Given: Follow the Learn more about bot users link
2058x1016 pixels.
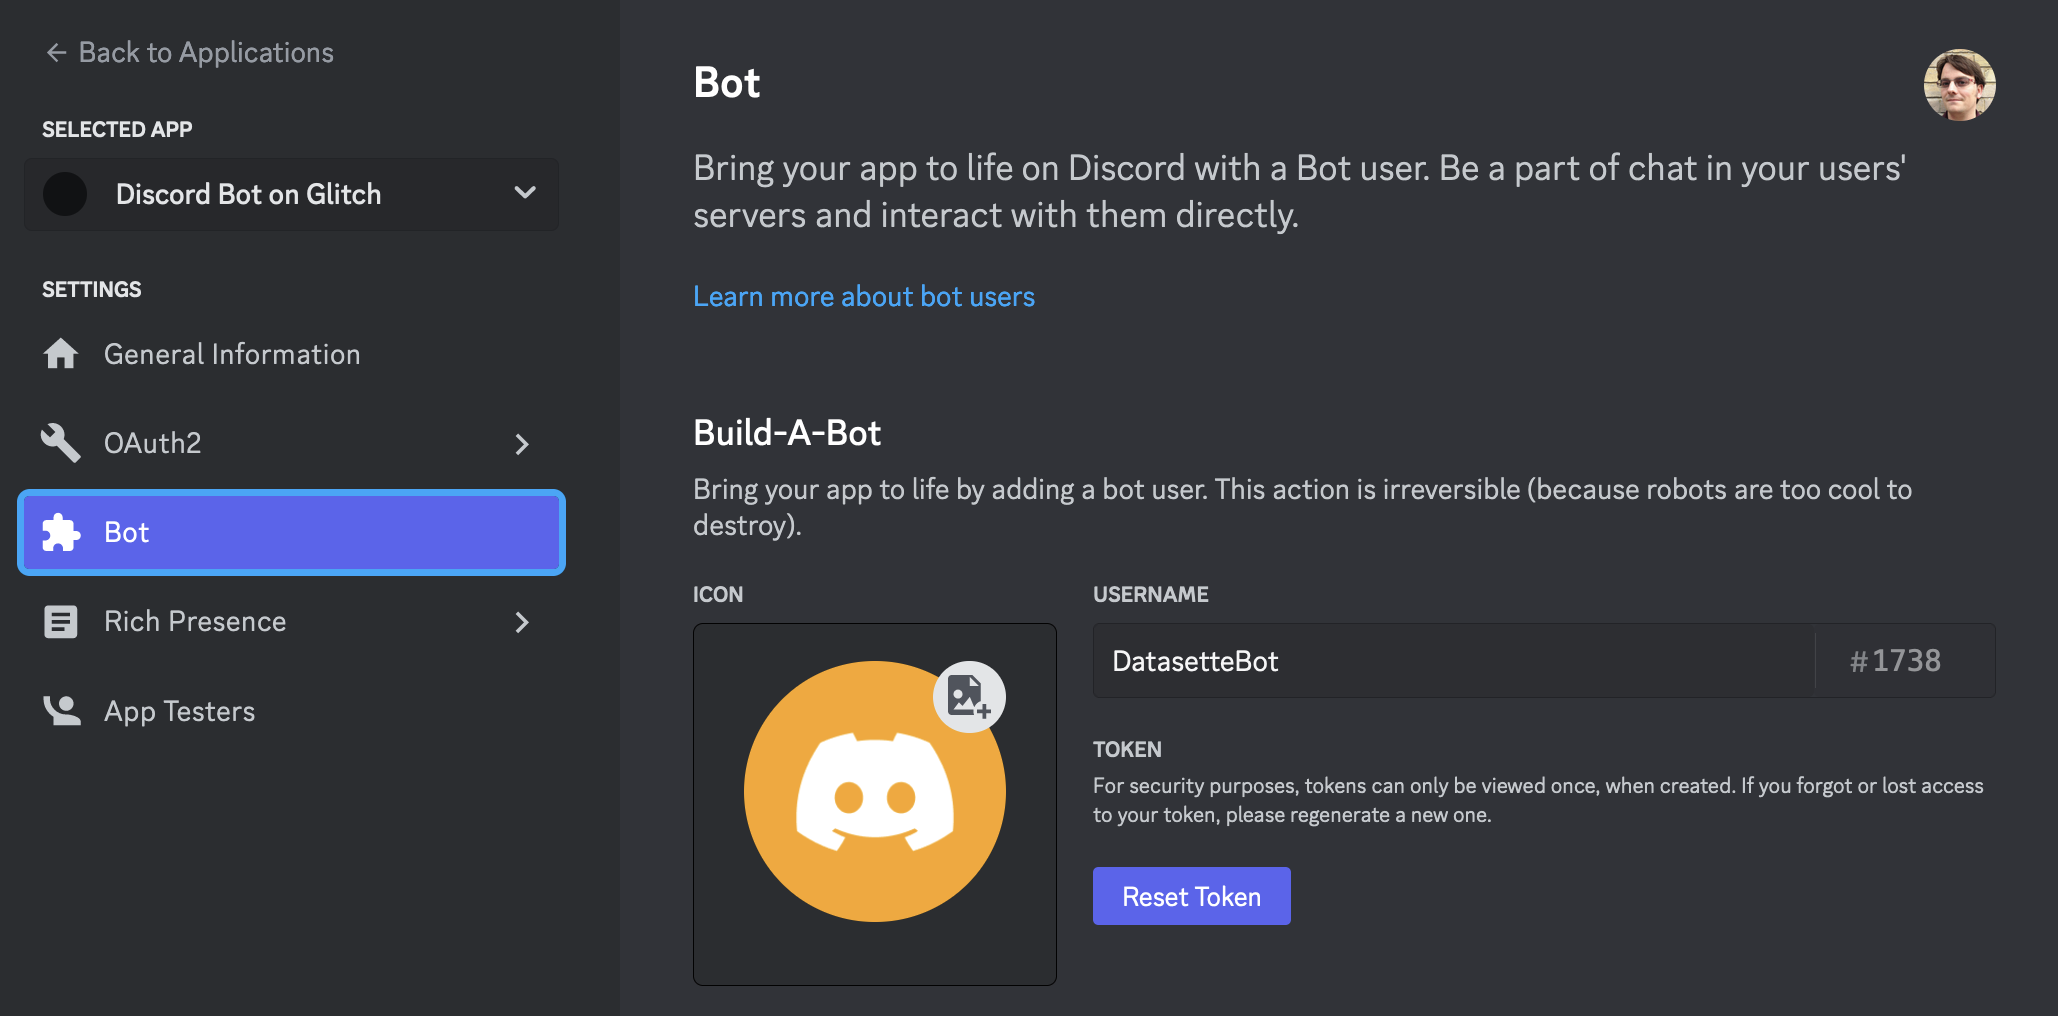Looking at the screenshot, I should (x=863, y=297).
